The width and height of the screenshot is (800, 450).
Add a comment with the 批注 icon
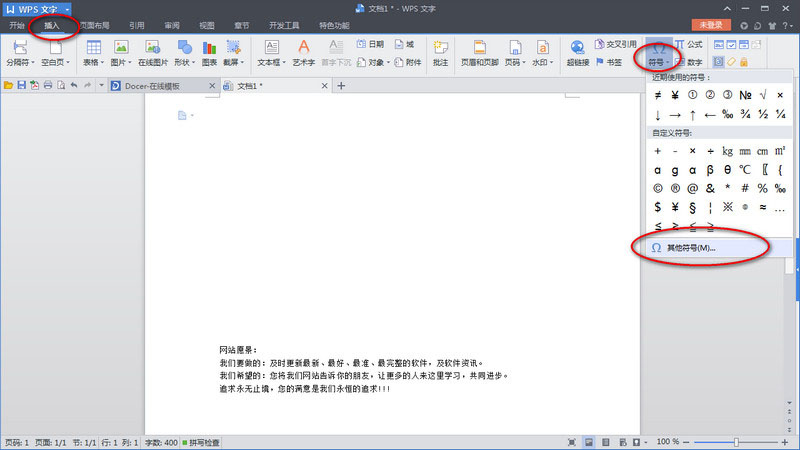439,52
